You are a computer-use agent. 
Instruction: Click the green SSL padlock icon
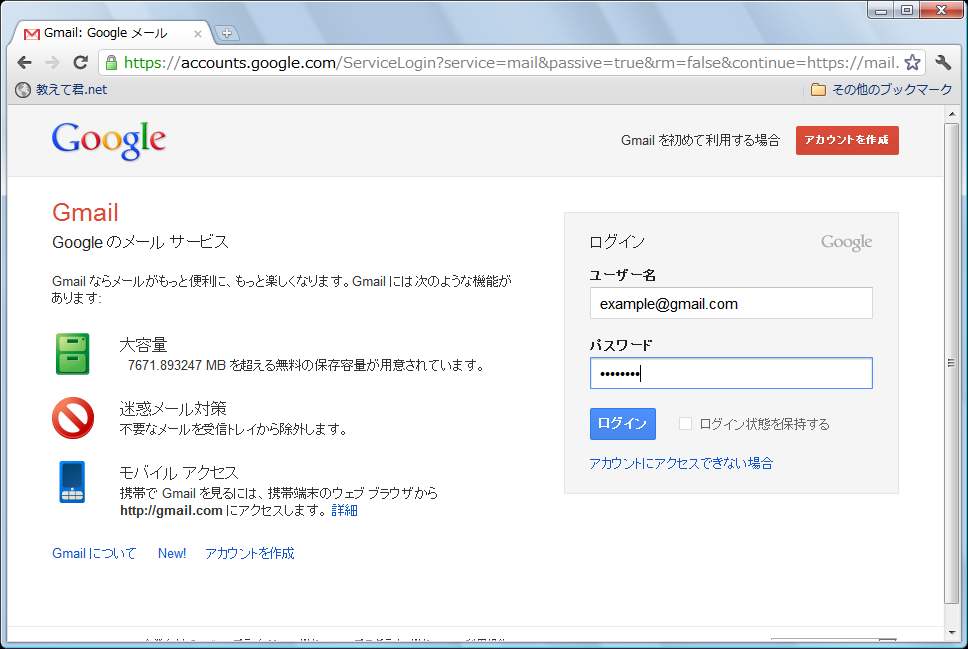point(111,62)
